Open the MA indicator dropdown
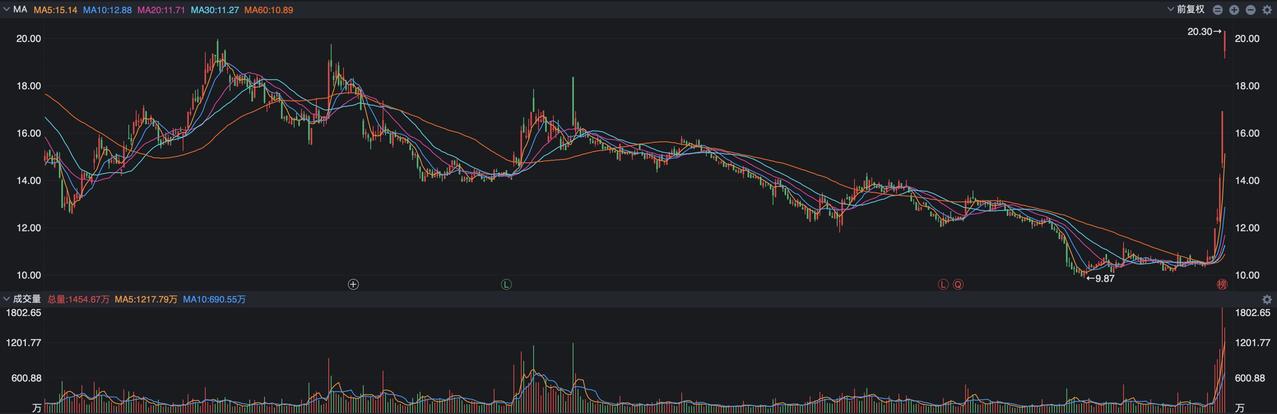 15,9
